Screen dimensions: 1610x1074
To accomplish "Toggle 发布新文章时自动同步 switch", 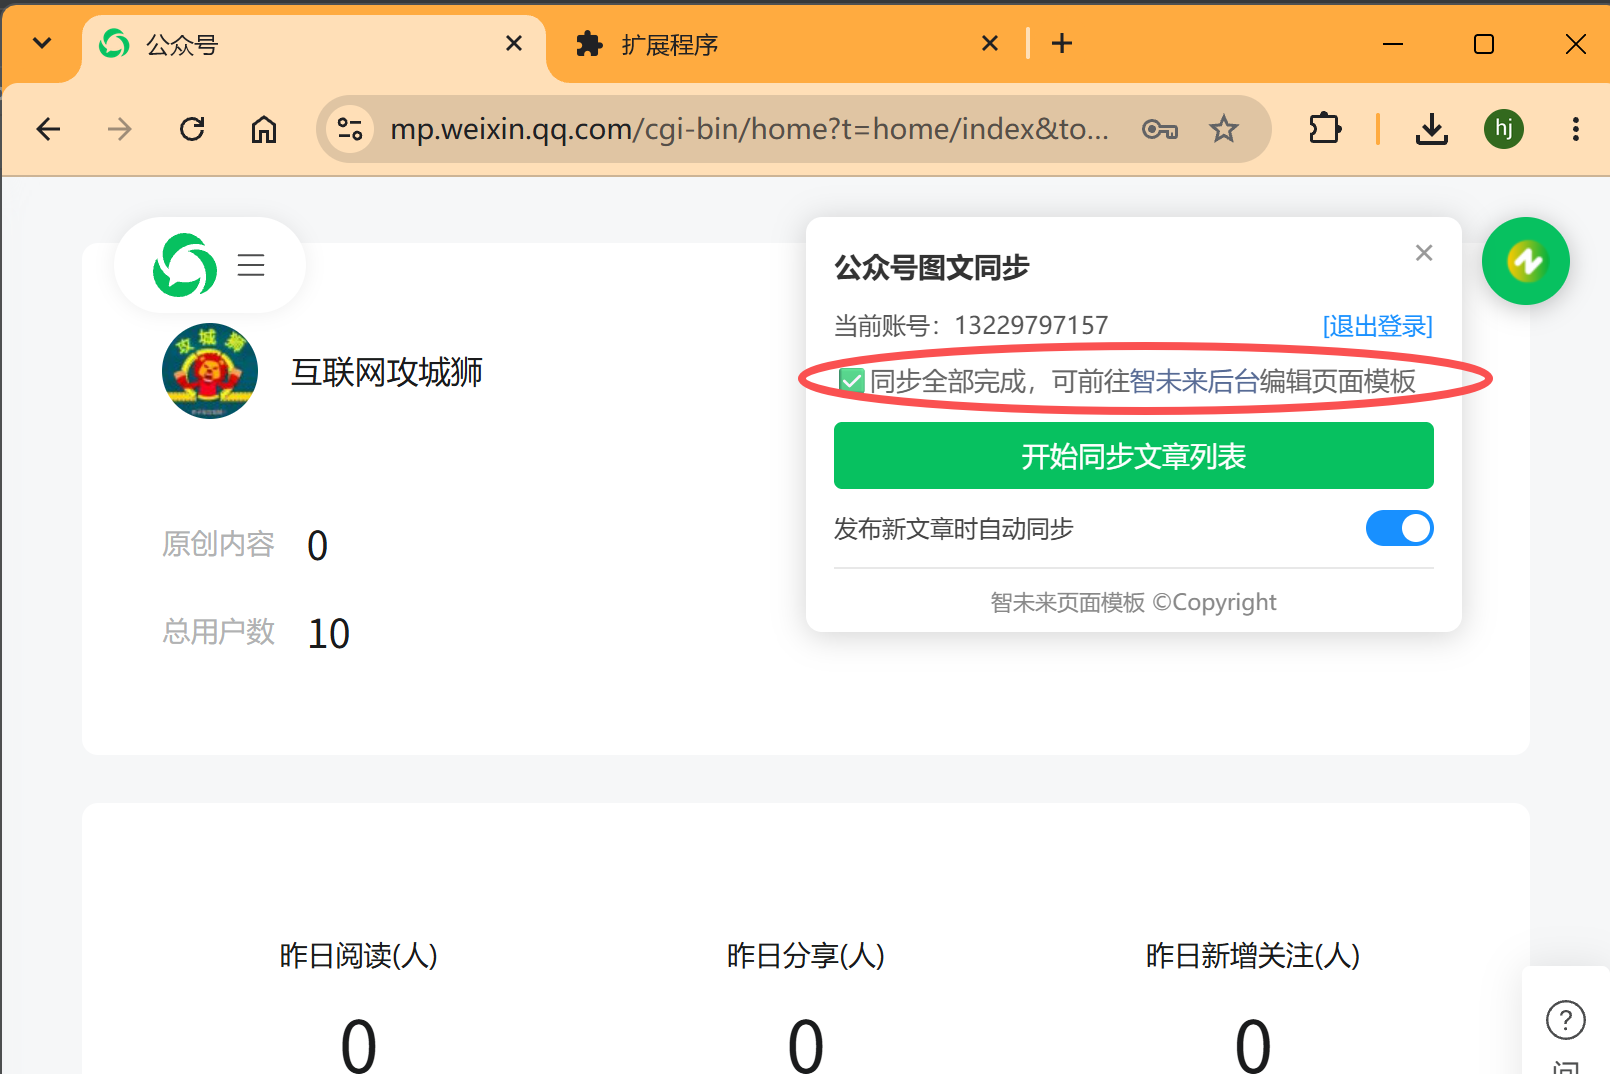I will pos(1400,528).
